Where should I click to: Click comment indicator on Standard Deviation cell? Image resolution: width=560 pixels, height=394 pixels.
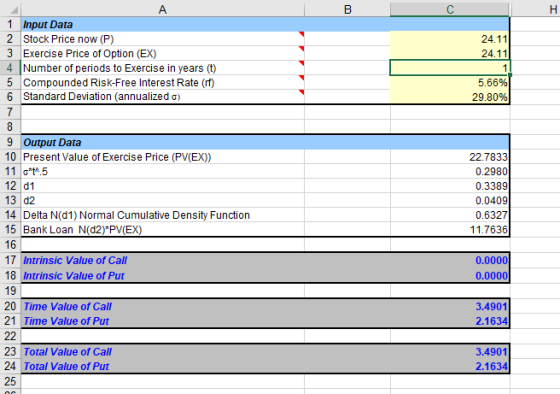[x=301, y=93]
